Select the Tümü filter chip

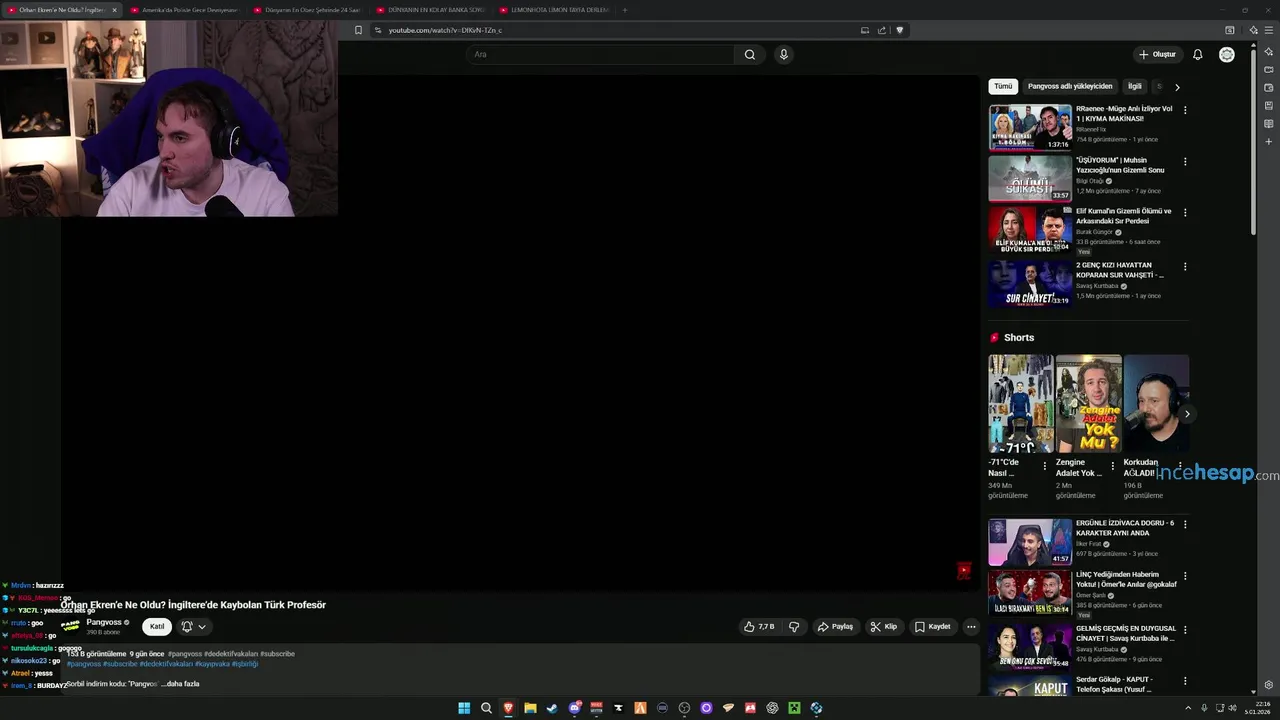[x=1003, y=87]
